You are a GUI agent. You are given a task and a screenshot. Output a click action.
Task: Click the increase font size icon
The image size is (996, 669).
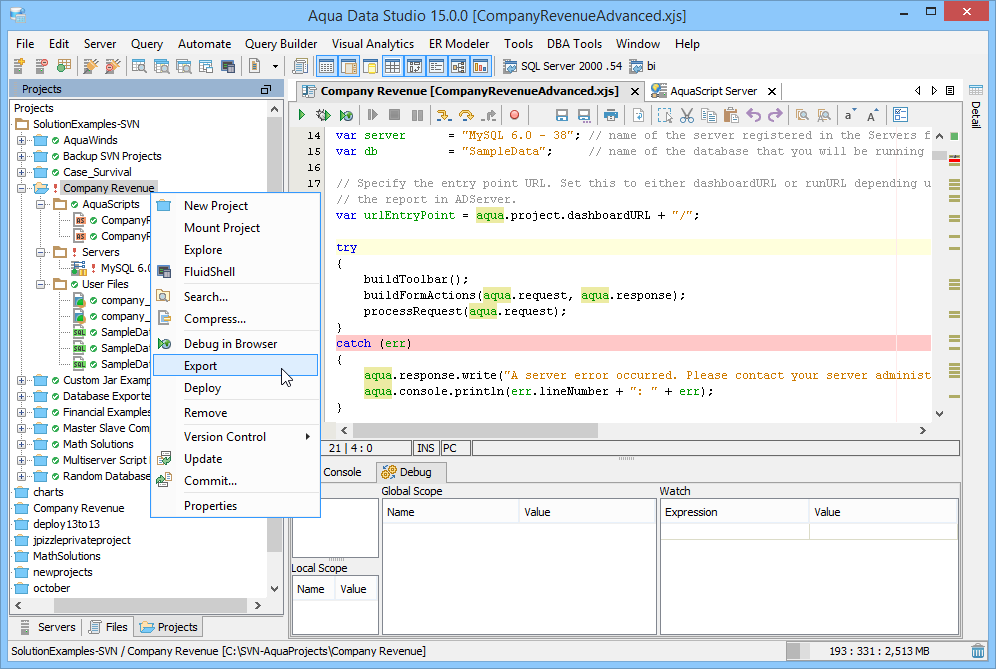click(873, 115)
